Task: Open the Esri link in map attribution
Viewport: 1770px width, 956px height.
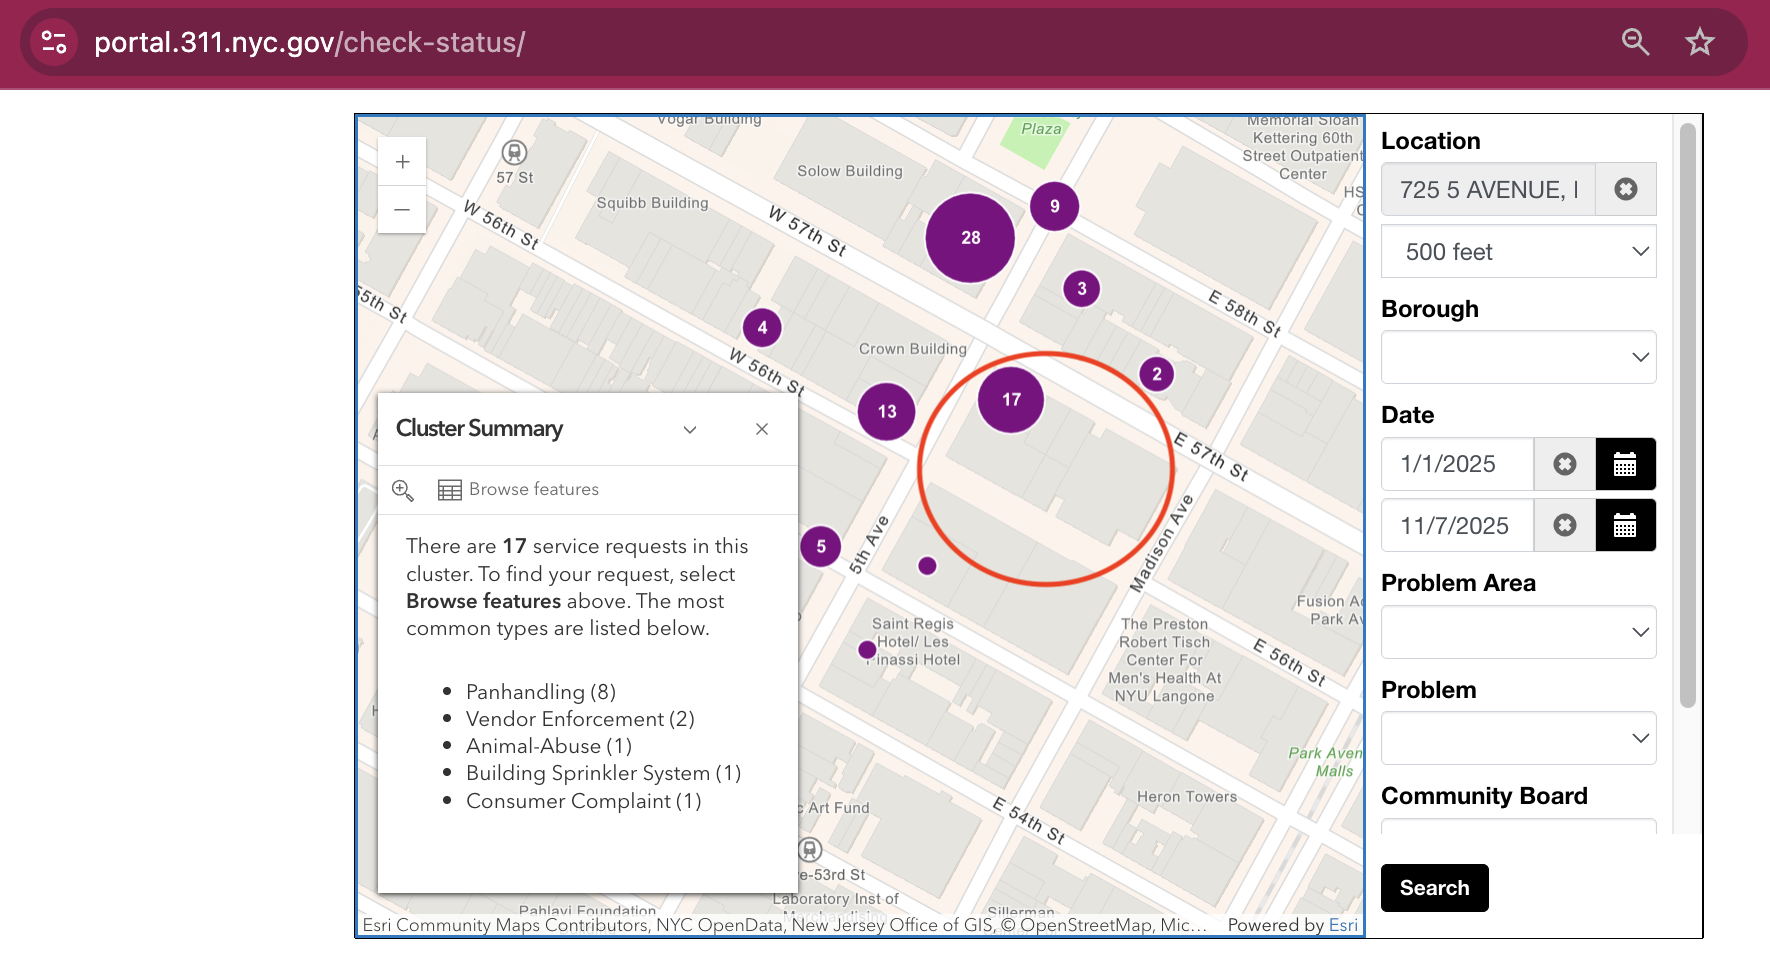Action: (1343, 925)
